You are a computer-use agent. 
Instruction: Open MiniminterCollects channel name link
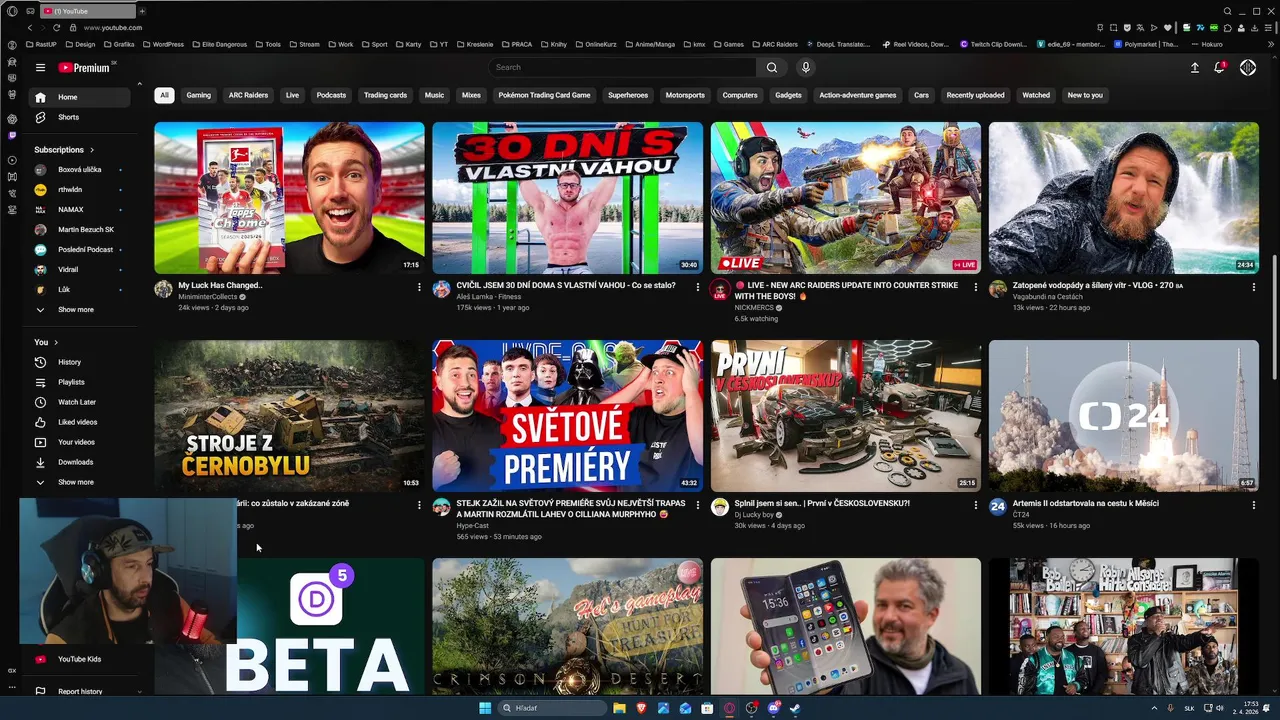208,297
